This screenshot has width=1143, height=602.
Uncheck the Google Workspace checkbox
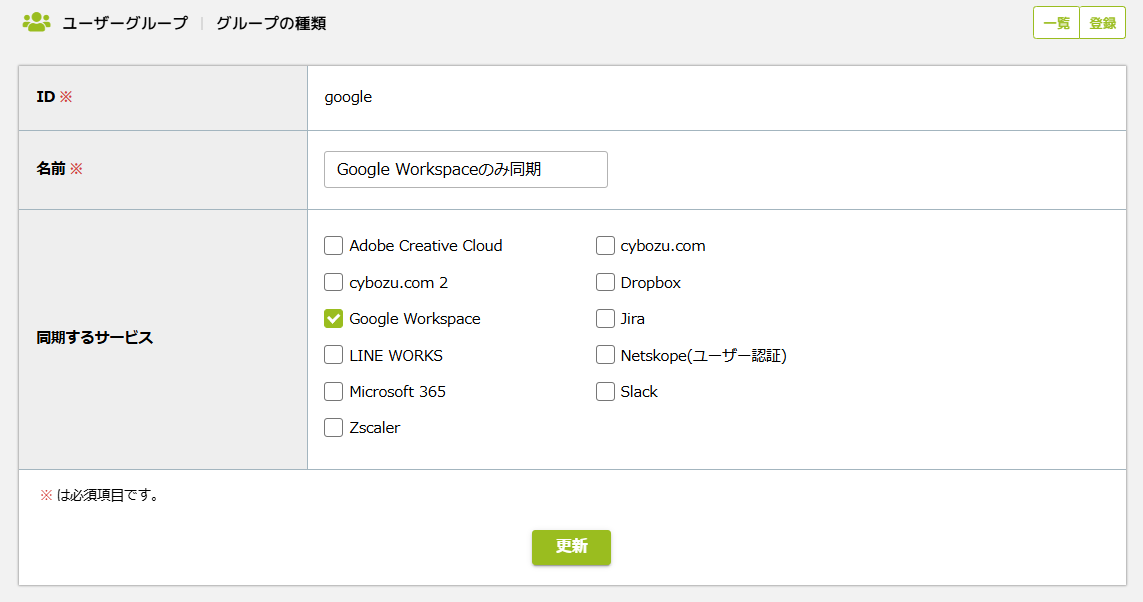point(333,318)
